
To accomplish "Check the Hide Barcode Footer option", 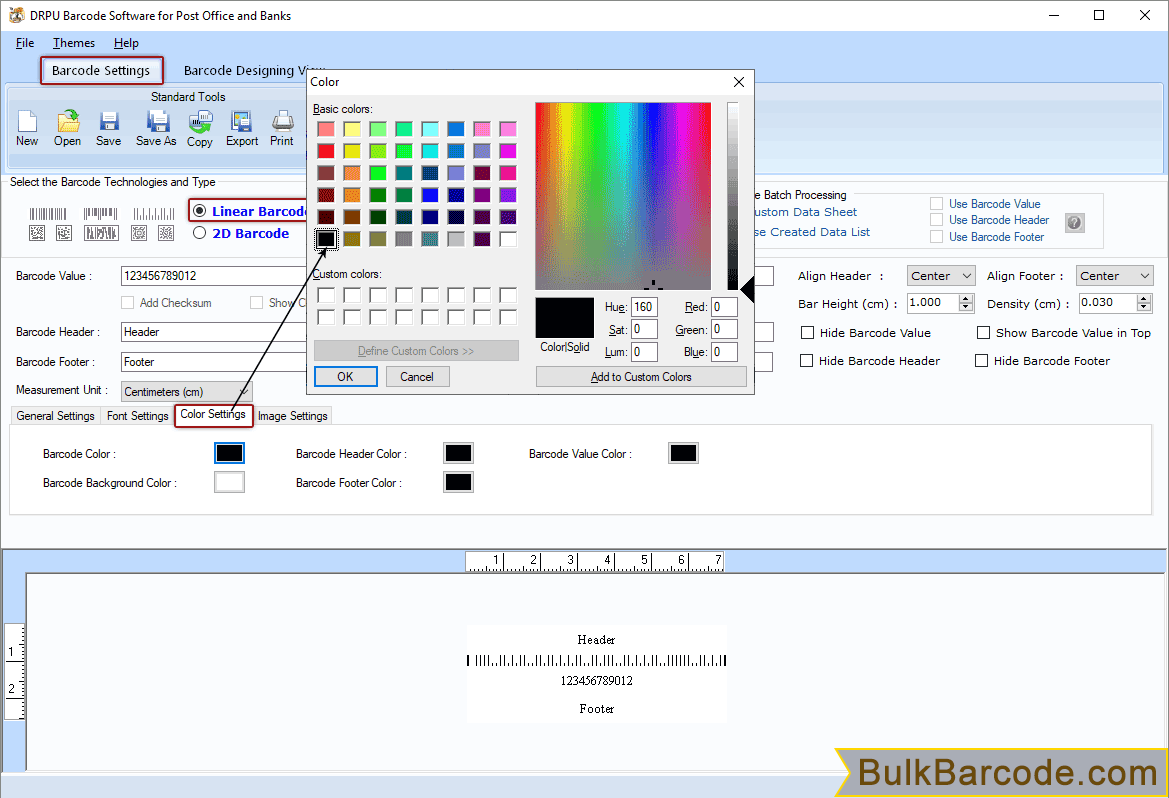I will 981,361.
